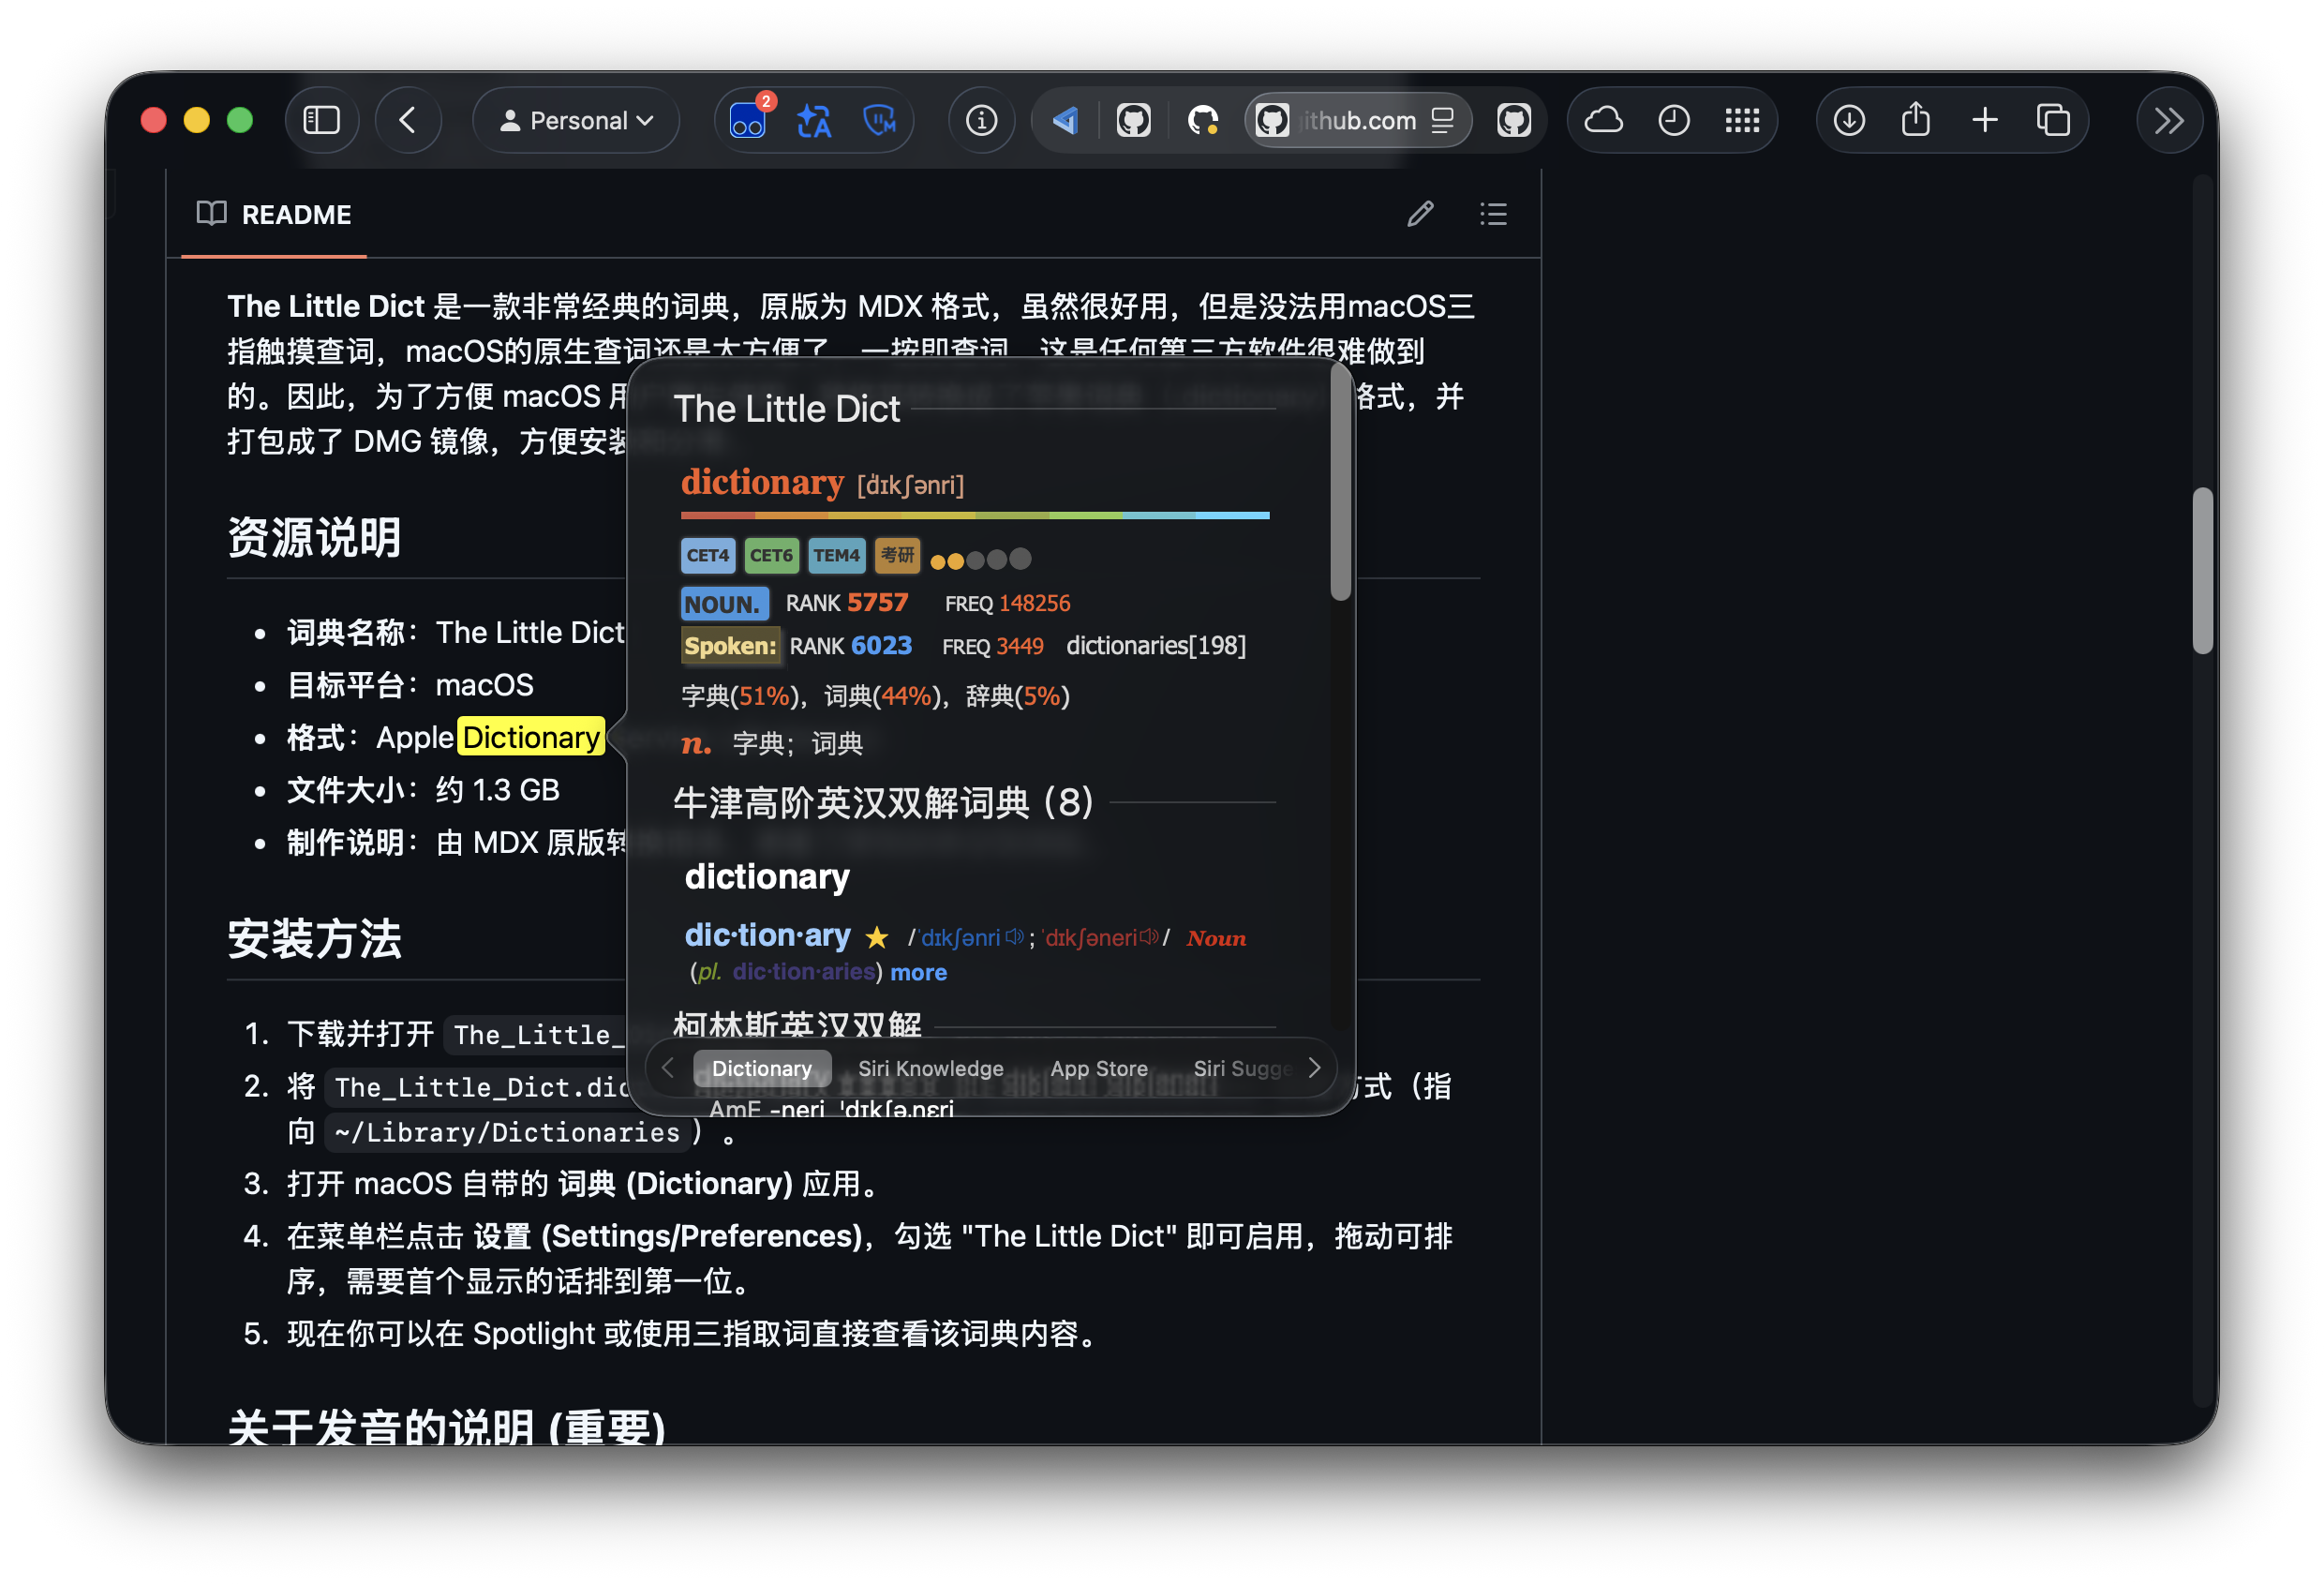Click the 'more' link under dic·tion·ary
The height and width of the screenshot is (1584, 2324).
pos(918,972)
